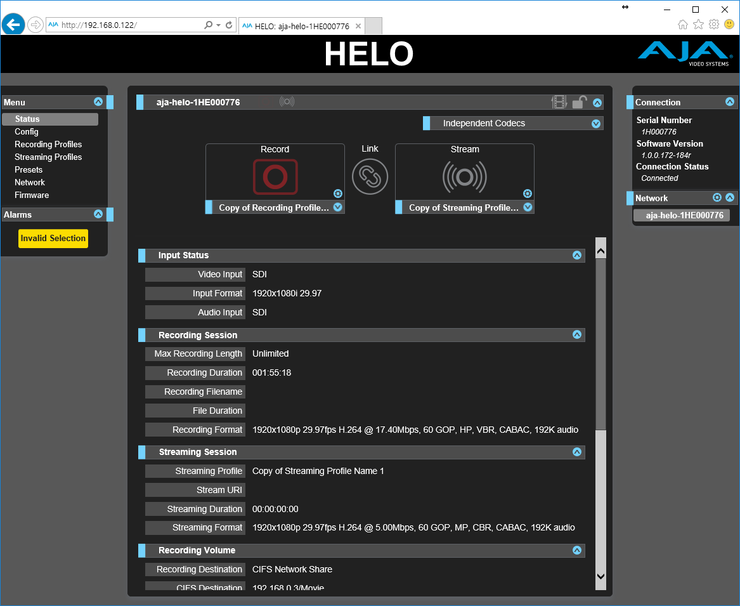This screenshot has width=740, height=606.
Task: Open Streaming Profiles menu item
Action: coord(48,157)
